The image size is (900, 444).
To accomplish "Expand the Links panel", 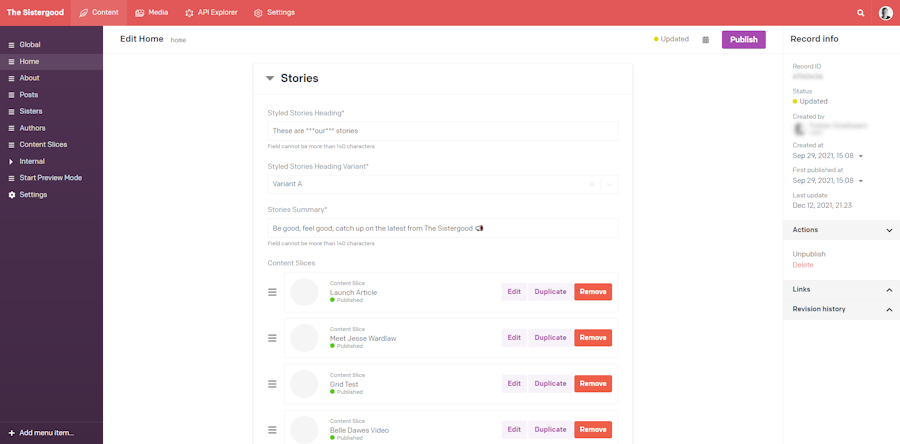I will (889, 290).
